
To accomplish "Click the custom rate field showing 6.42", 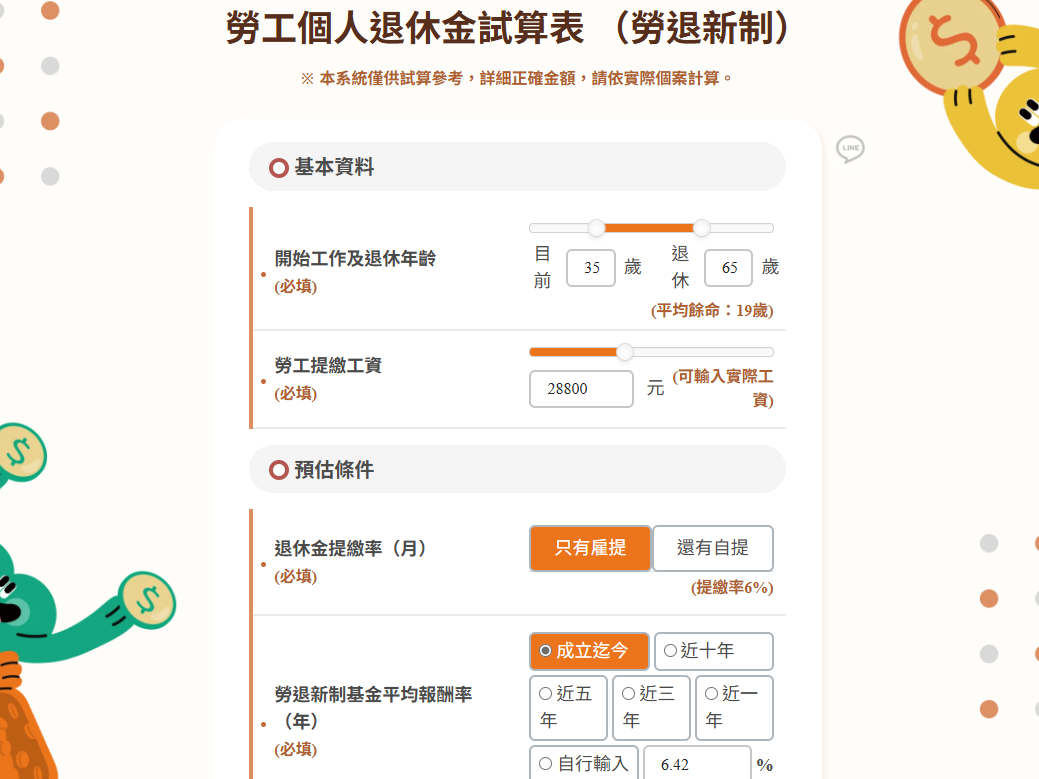I will 697,765.
